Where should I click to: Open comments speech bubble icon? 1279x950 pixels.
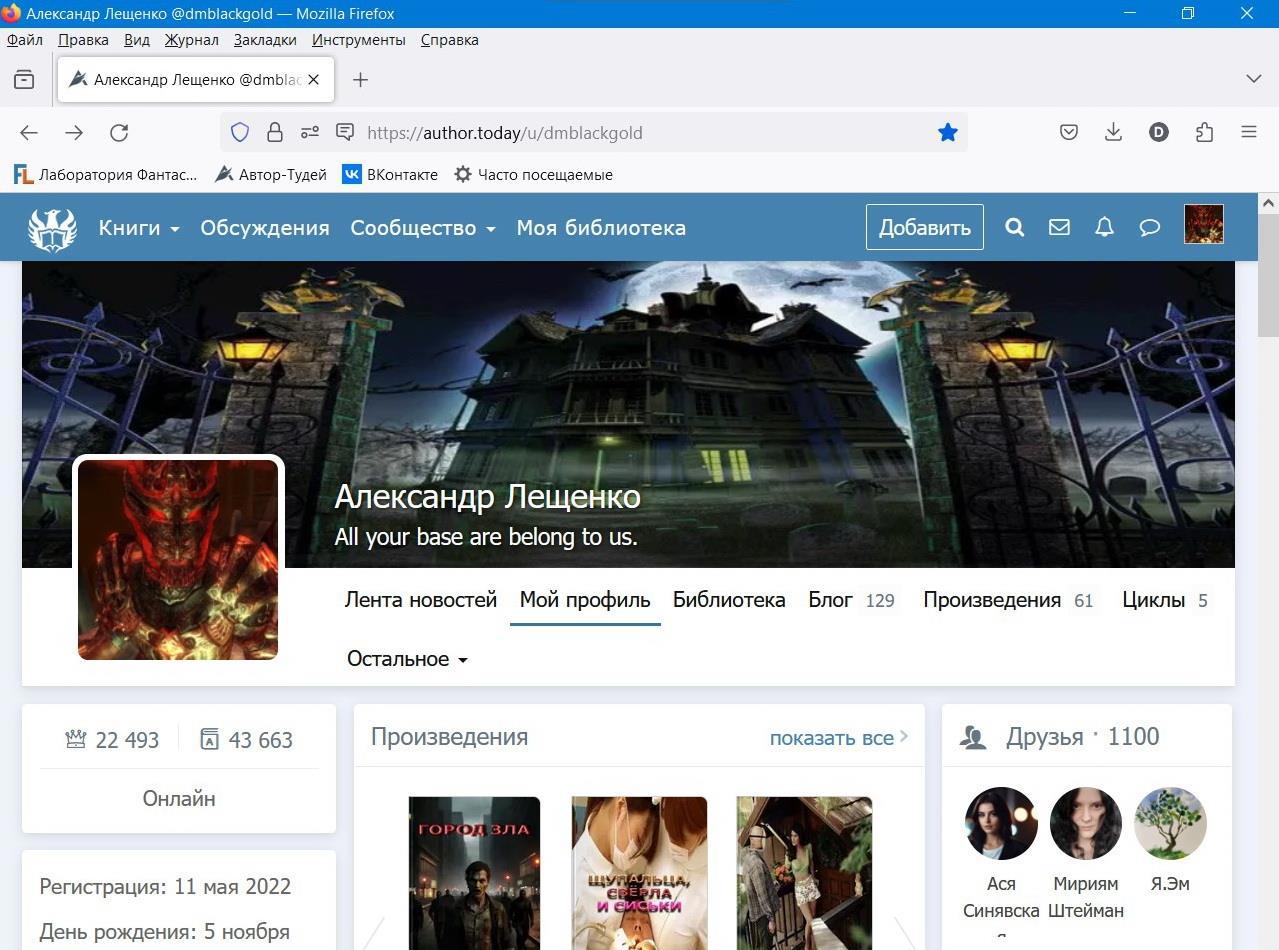(x=1149, y=227)
